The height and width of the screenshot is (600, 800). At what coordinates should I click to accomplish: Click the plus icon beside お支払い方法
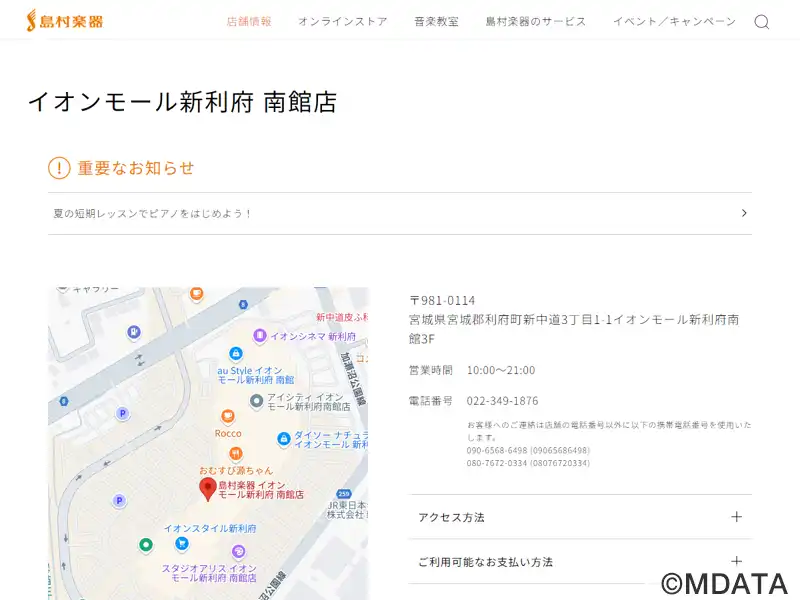point(736,561)
